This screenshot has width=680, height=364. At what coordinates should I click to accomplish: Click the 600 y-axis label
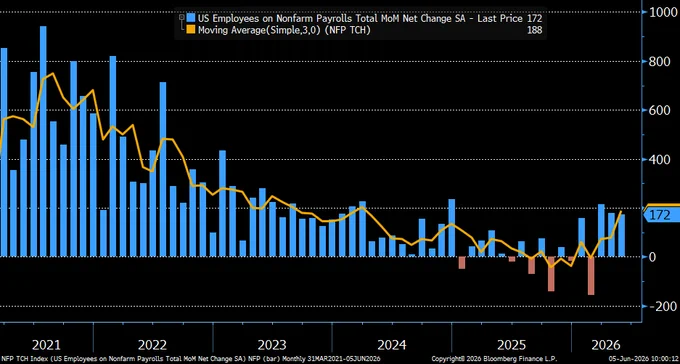660,110
